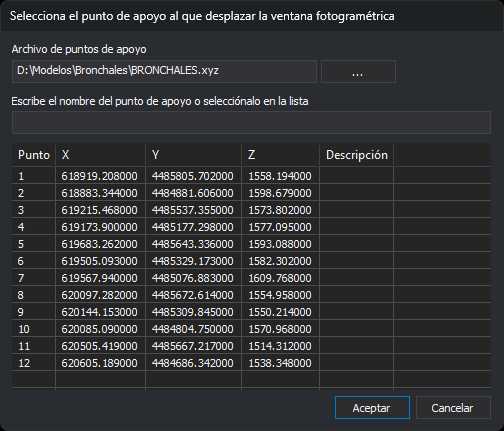Click Z value 1554.958000
This screenshot has height=431, width=504.
pos(280,295)
